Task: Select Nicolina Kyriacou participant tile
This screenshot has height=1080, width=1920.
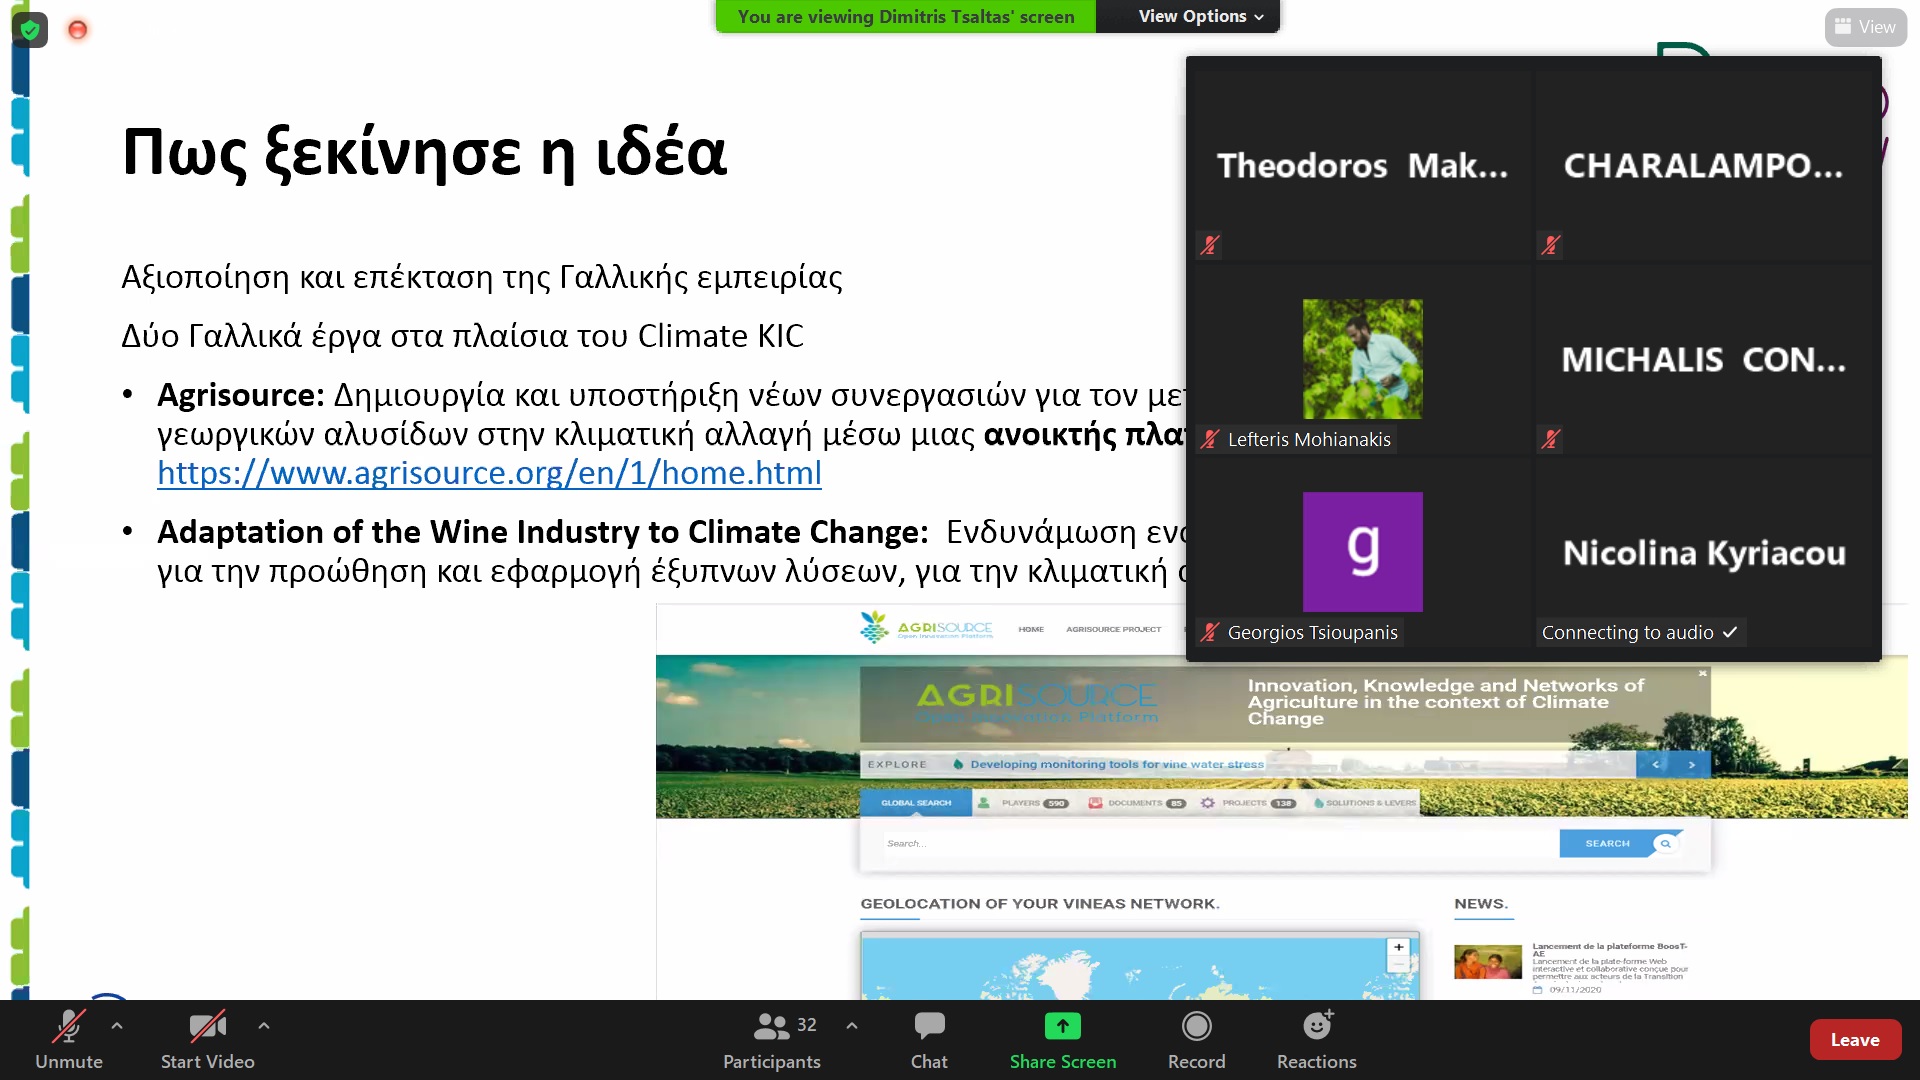Action: (1704, 552)
